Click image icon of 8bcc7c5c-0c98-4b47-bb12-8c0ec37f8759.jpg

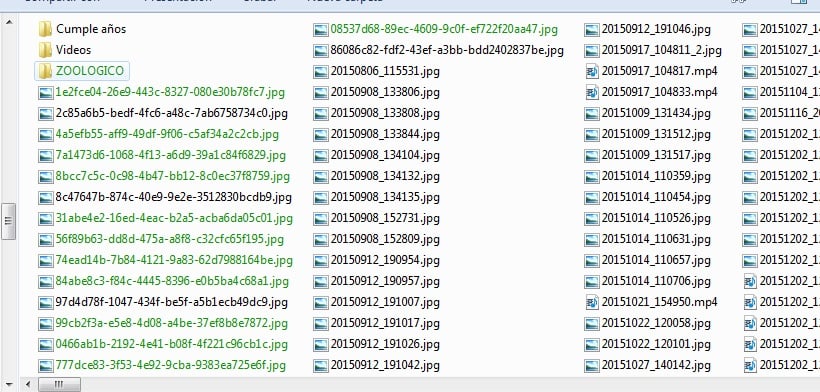(46, 177)
